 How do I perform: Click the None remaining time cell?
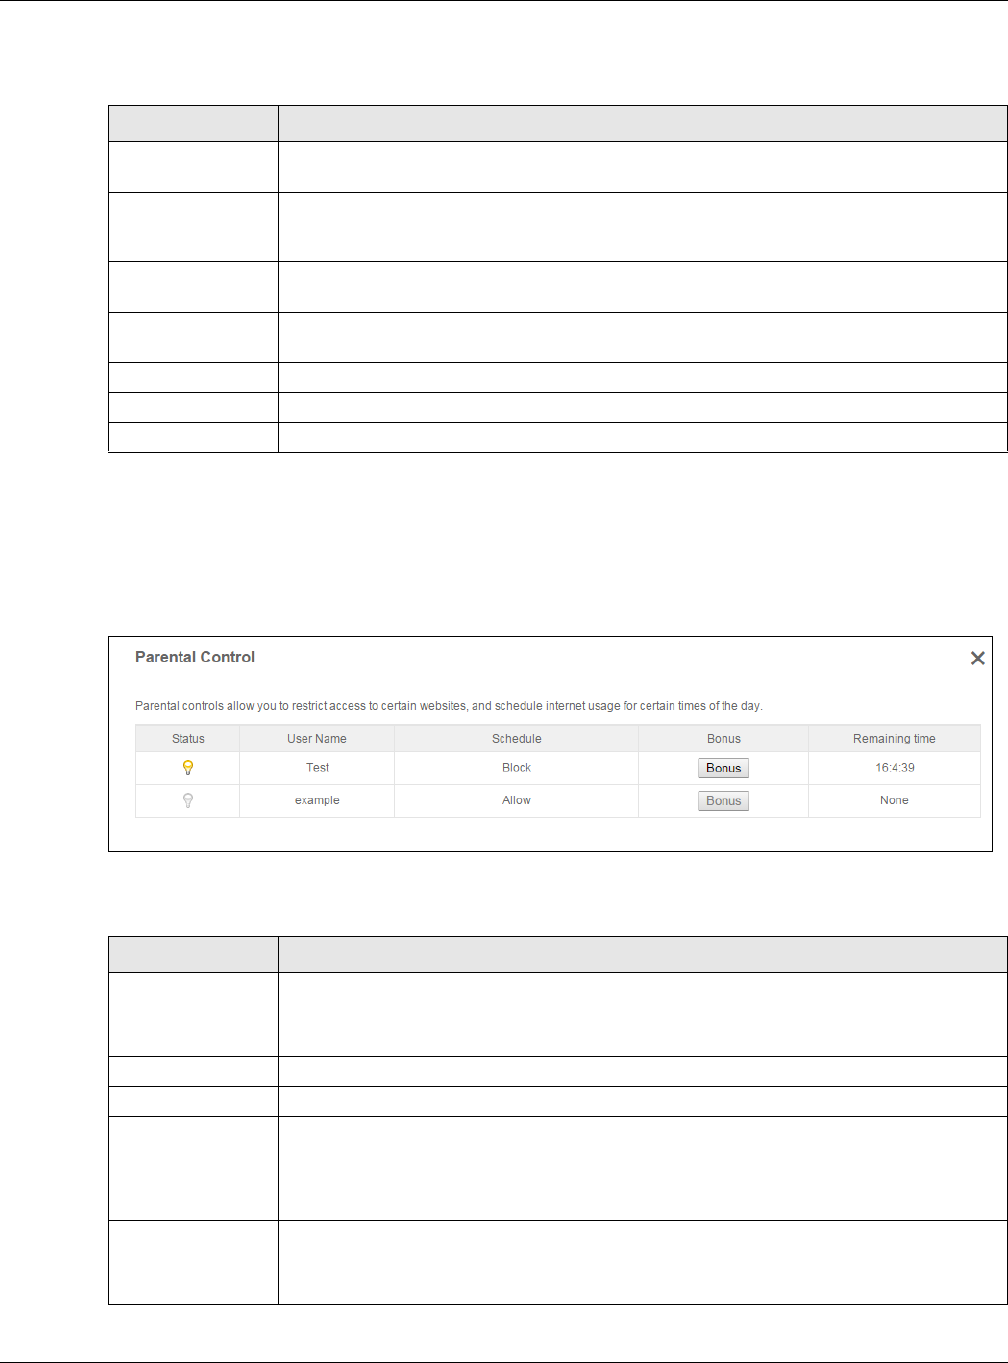pos(894,801)
